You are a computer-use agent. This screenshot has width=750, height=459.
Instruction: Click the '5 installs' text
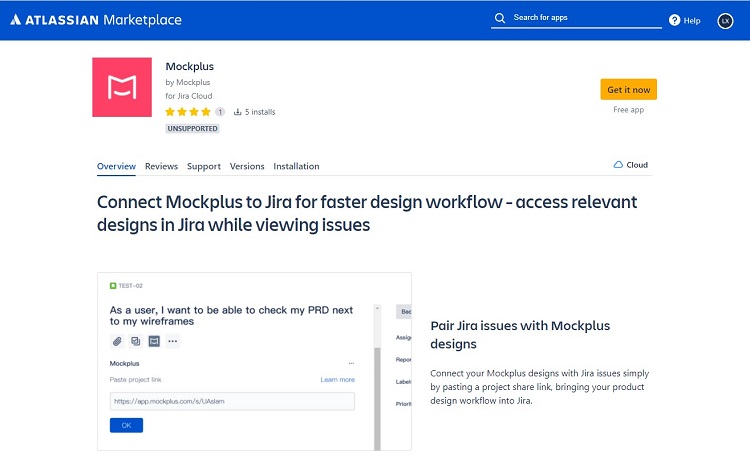pos(260,112)
